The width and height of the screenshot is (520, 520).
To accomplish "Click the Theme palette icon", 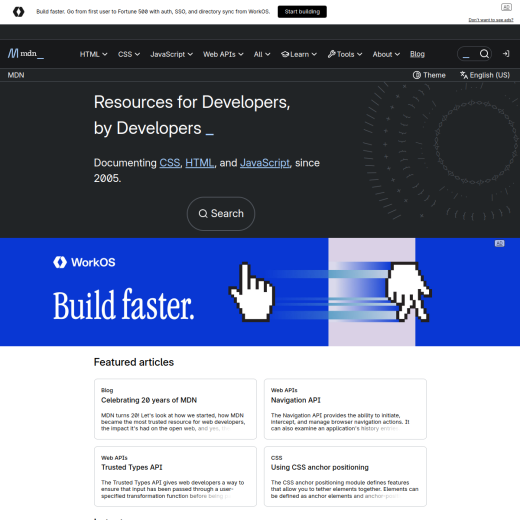I will click(417, 75).
